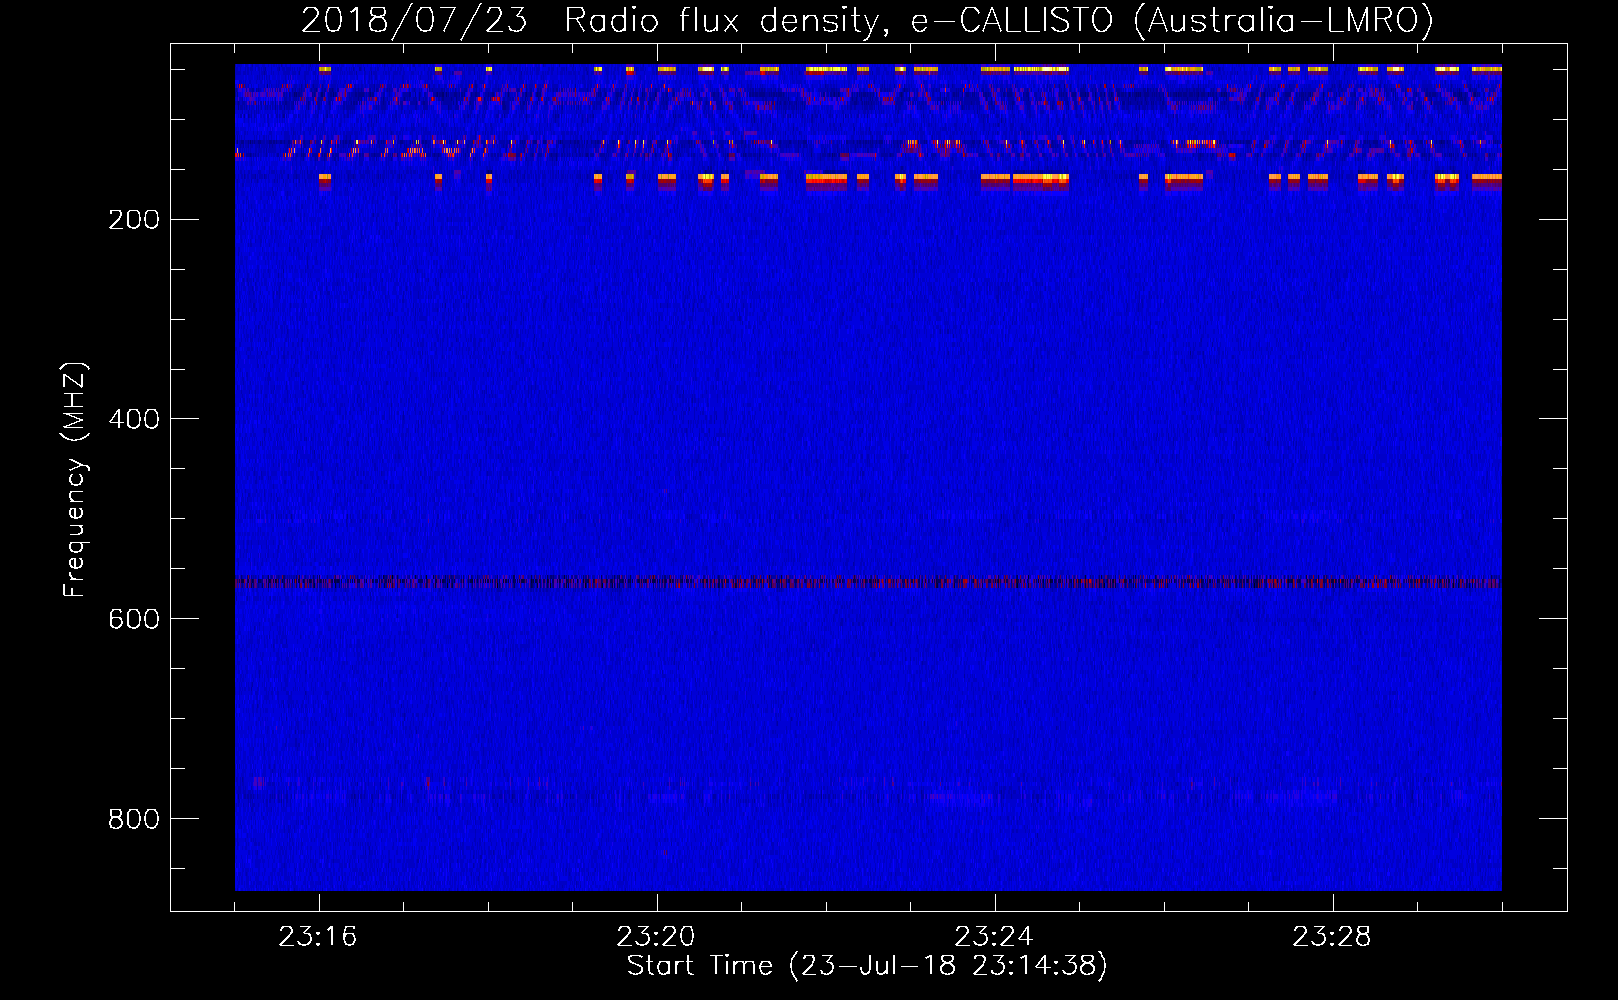Click the 400 frequency tick label
This screenshot has height=1000, width=1618.
134,419
